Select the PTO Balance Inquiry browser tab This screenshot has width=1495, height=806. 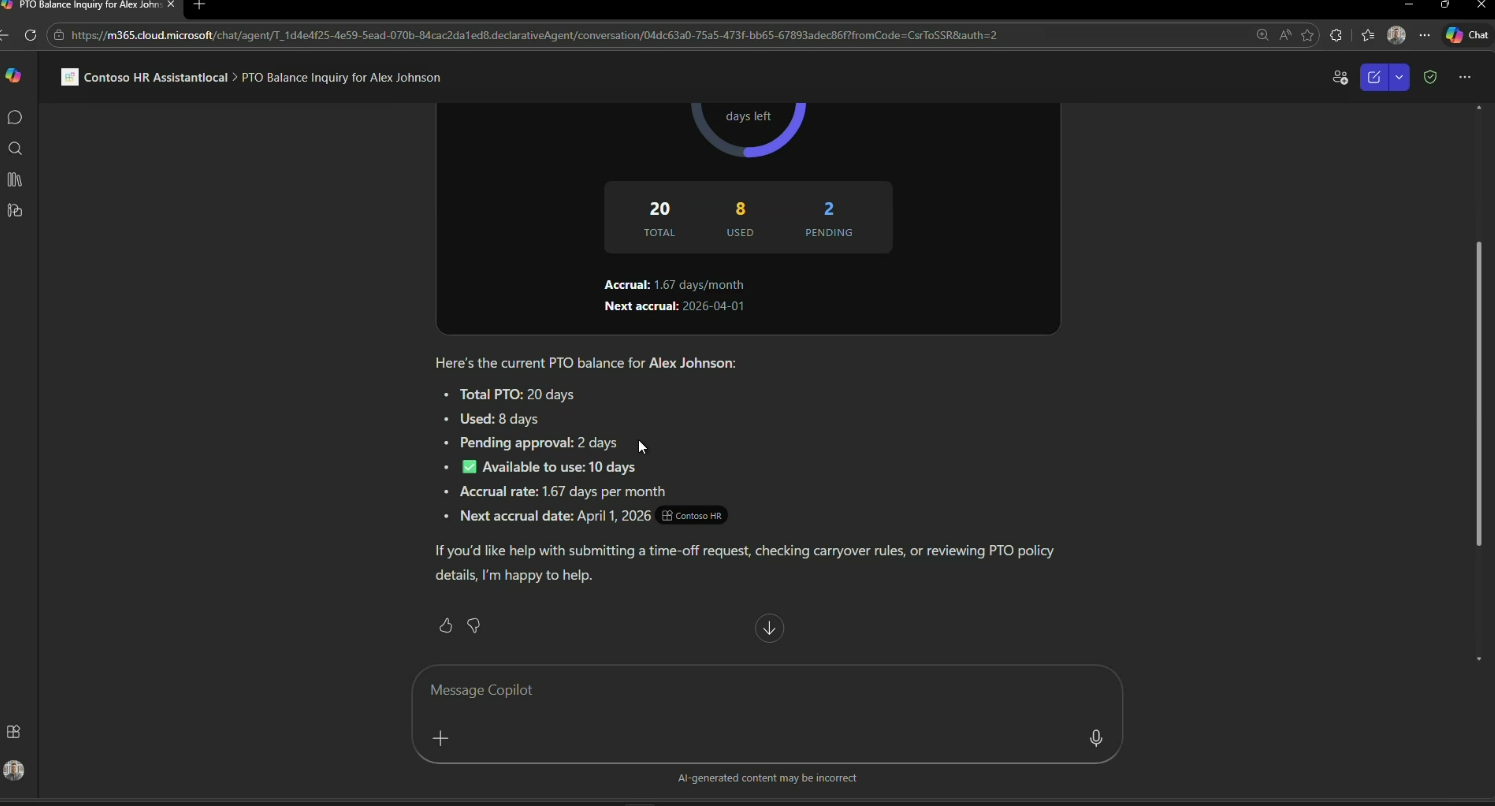tap(88, 6)
